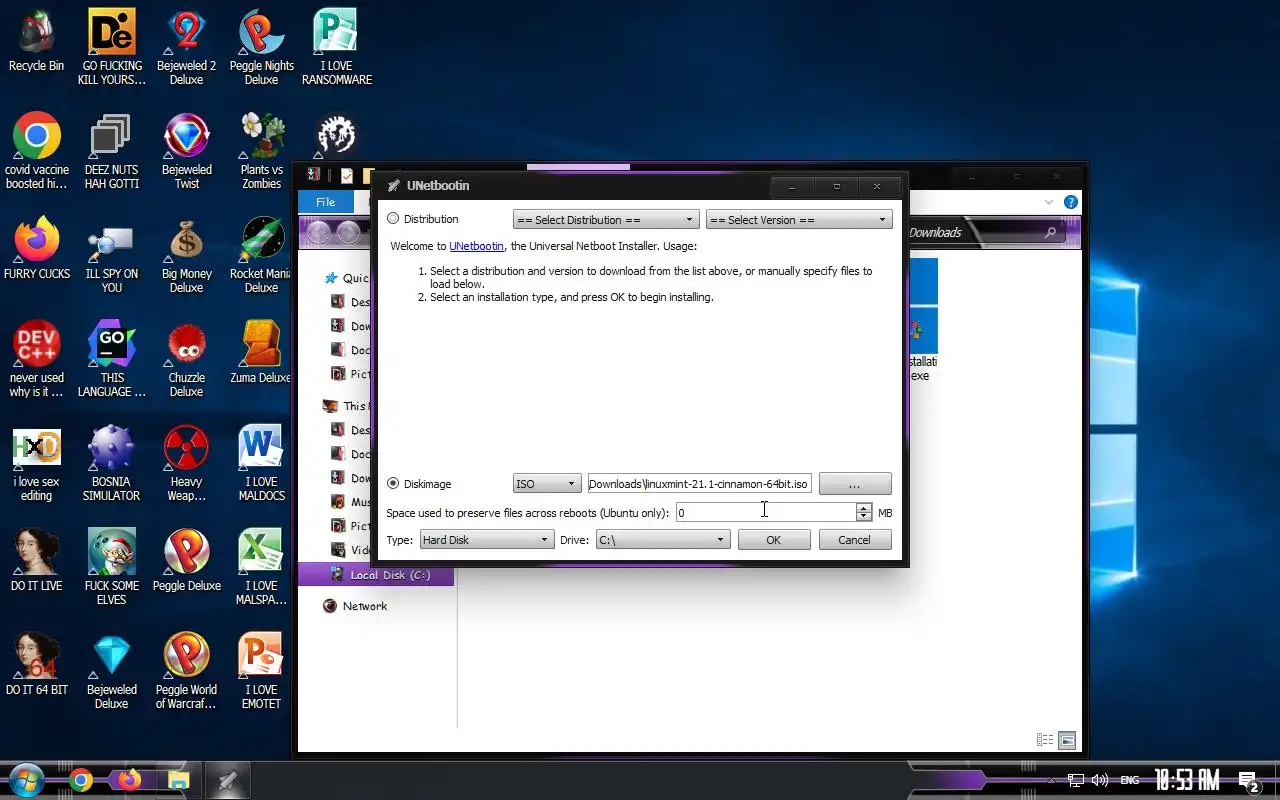Open the Type Hard Disk dropdown
The image size is (1280, 800).
coord(486,540)
